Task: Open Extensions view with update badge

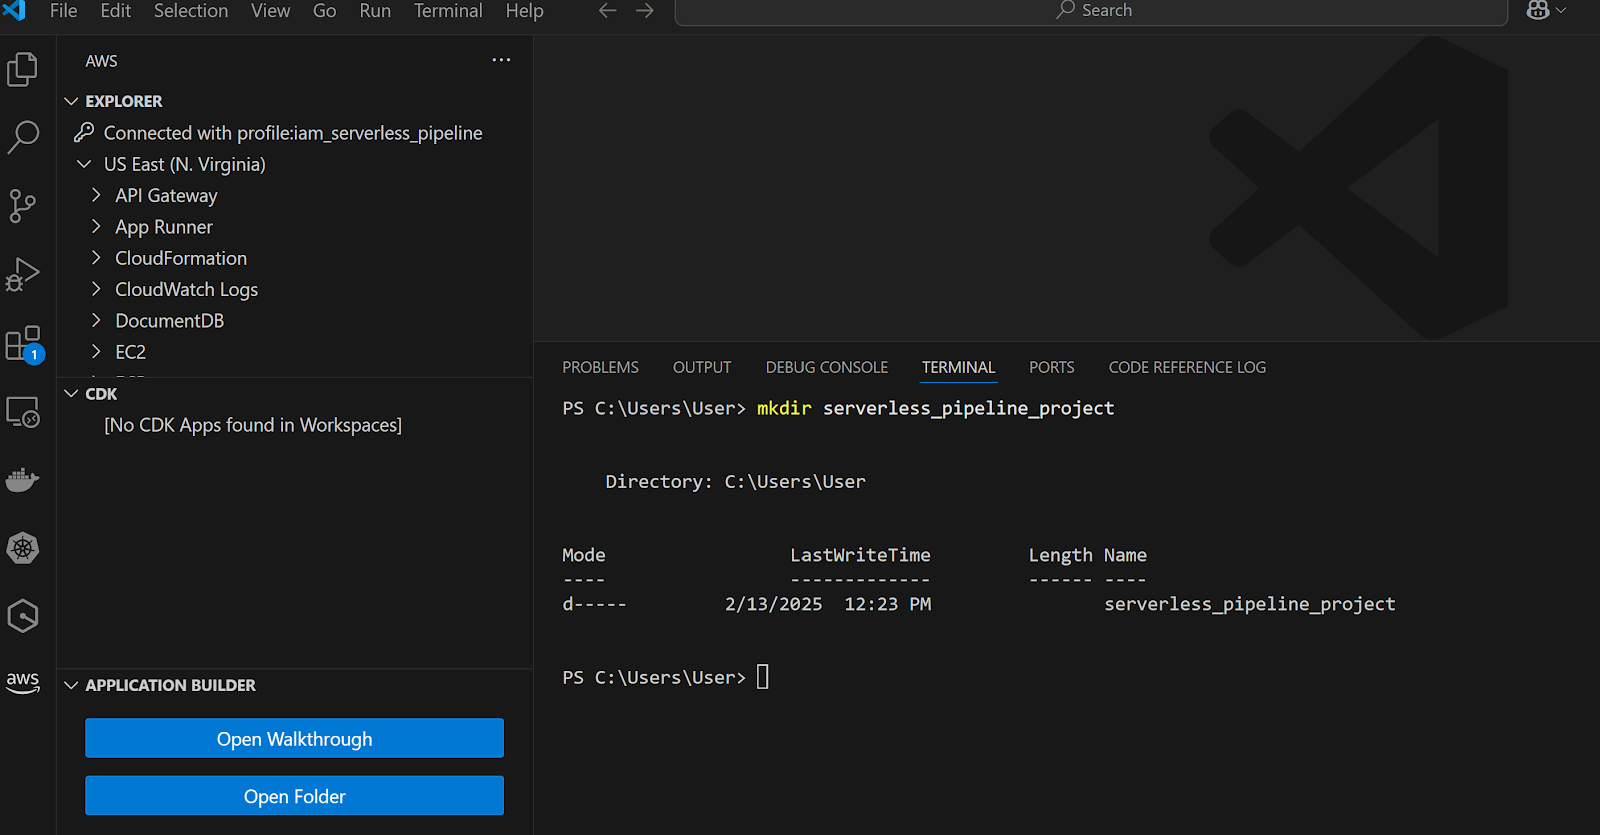Action: [x=22, y=344]
